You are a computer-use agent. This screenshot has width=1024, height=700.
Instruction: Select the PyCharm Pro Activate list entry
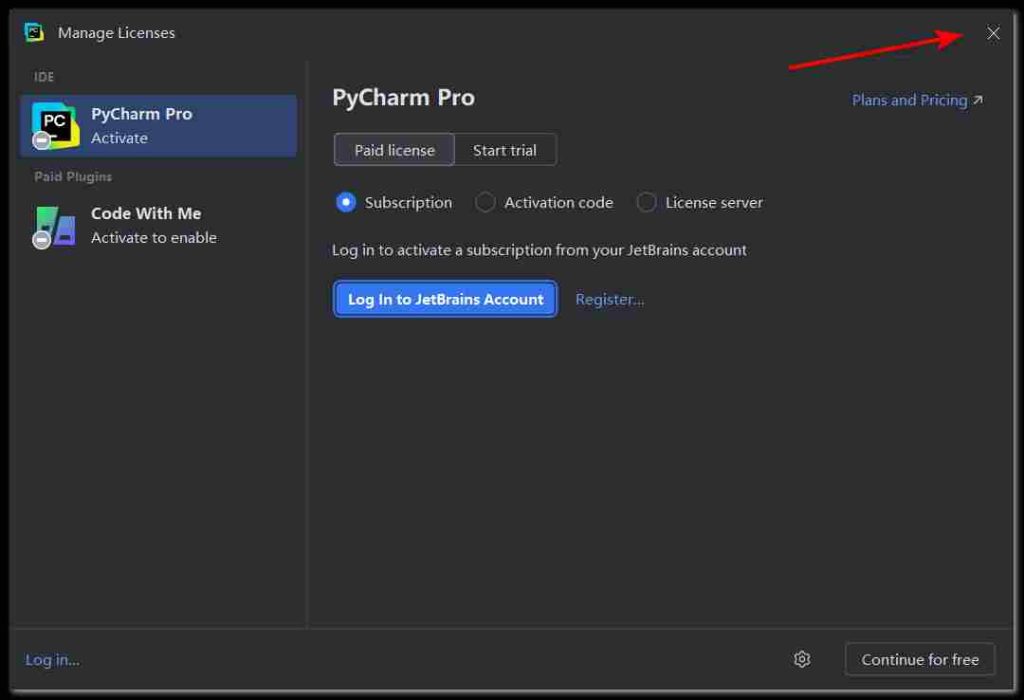coord(158,126)
